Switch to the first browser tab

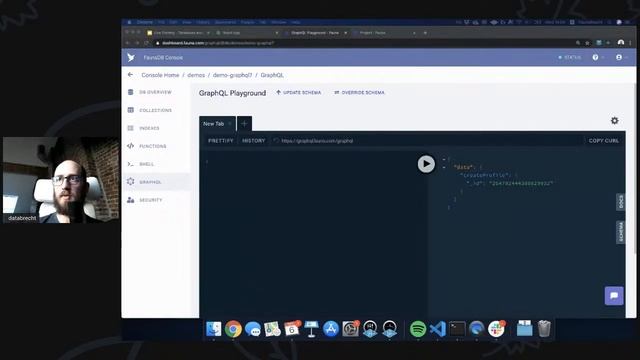click(177, 33)
